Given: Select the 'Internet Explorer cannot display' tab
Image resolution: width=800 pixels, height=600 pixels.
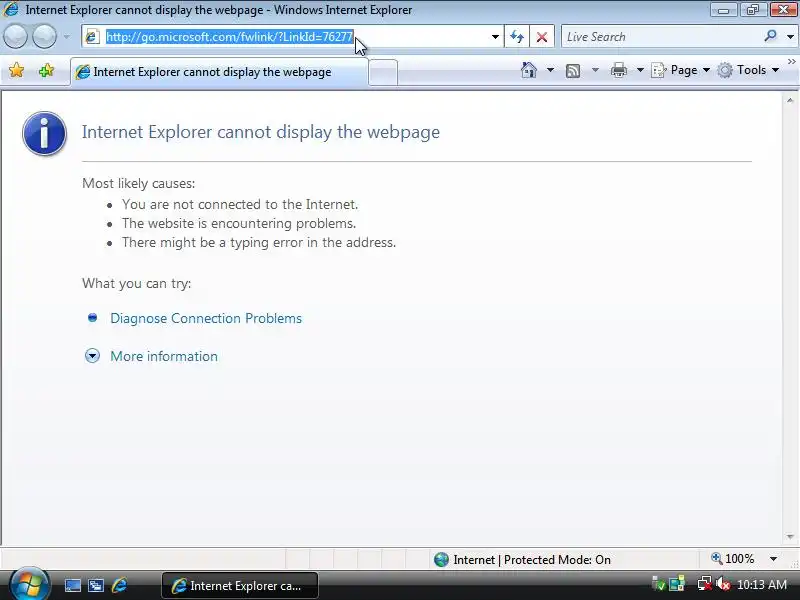Looking at the screenshot, I should [x=219, y=72].
